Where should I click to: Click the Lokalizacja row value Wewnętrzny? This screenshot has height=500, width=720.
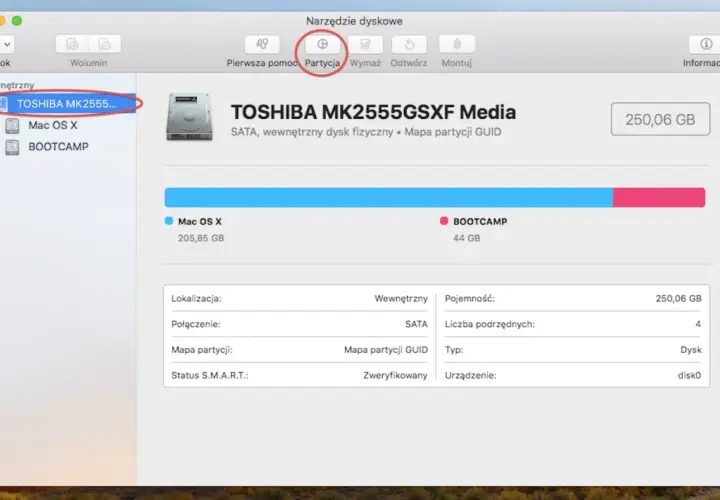tap(401, 298)
